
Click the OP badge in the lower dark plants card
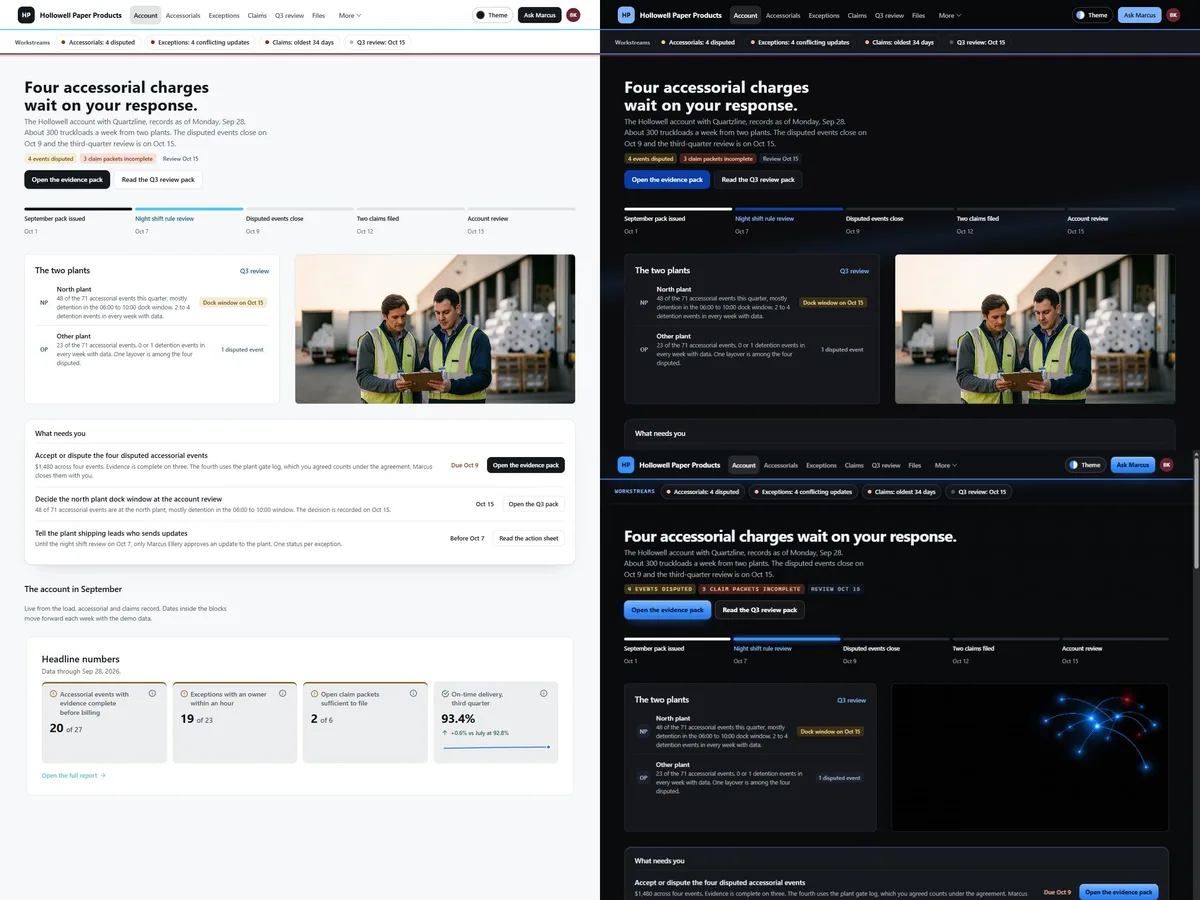click(643, 777)
